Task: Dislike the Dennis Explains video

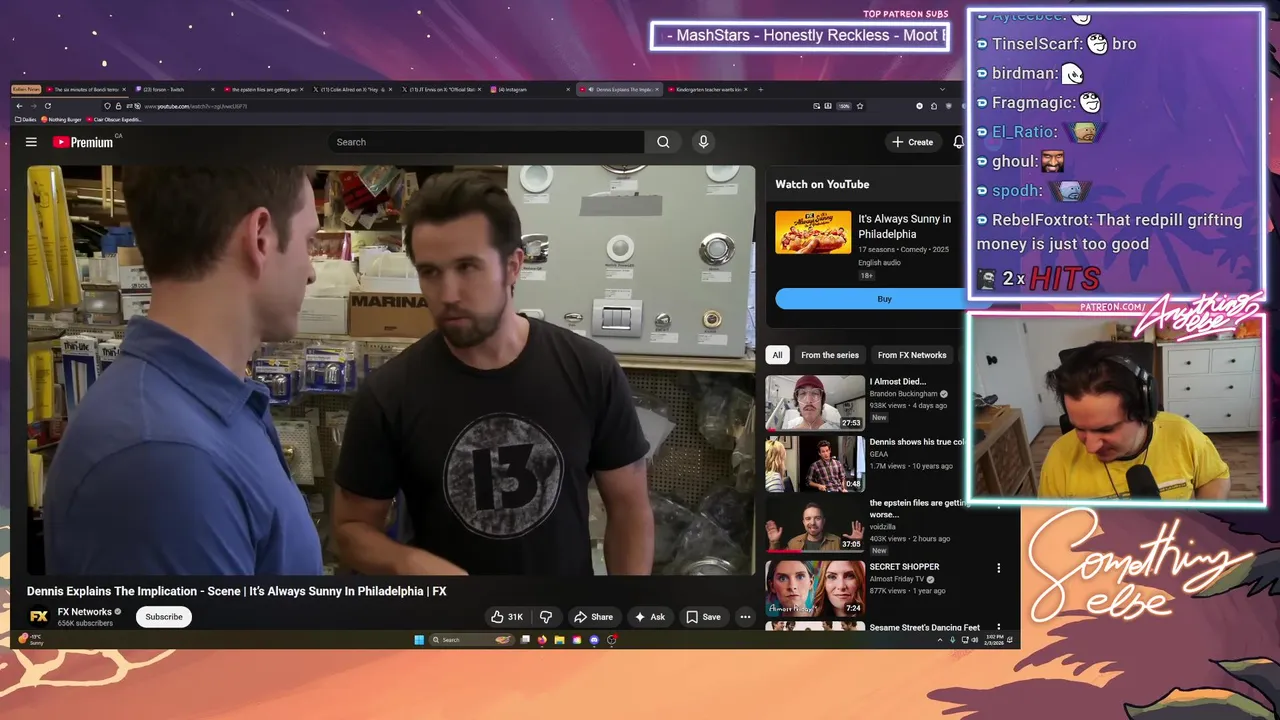Action: 546,617
